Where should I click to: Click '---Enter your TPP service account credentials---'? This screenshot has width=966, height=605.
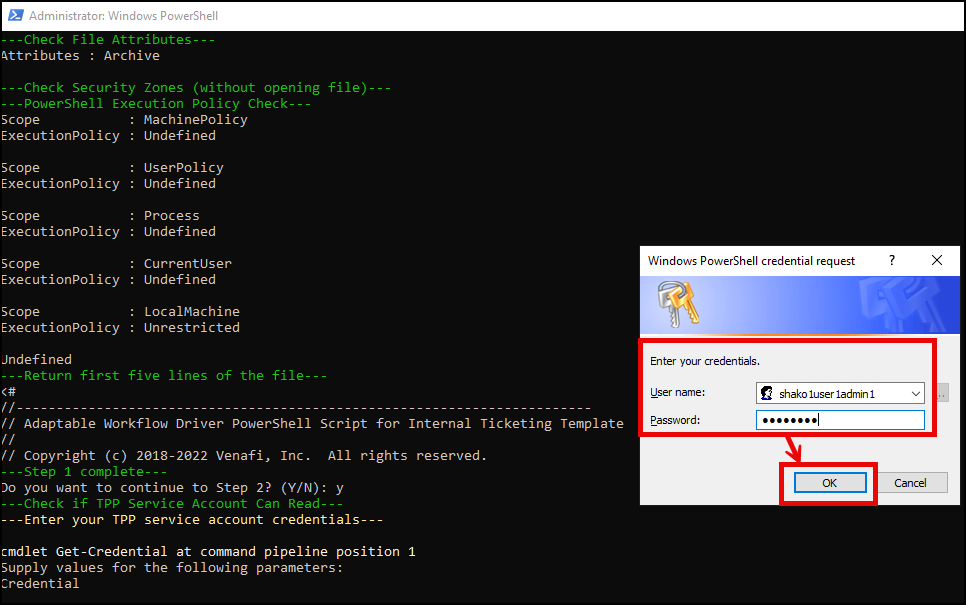(x=192, y=520)
